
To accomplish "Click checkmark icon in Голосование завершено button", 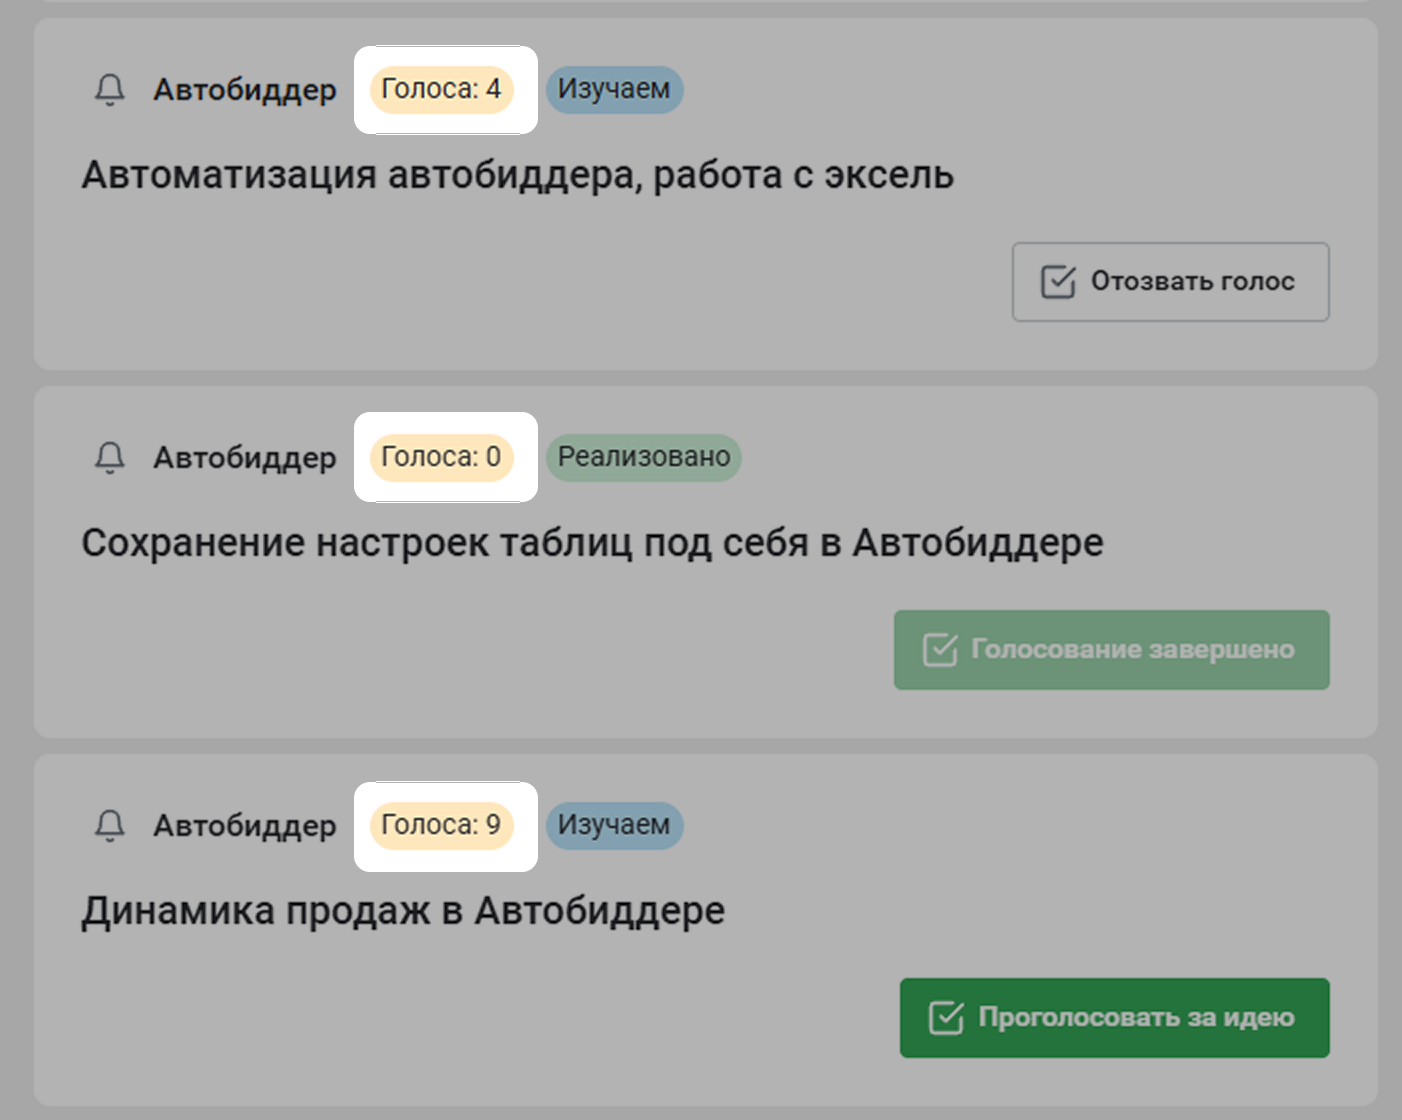I will [x=940, y=650].
